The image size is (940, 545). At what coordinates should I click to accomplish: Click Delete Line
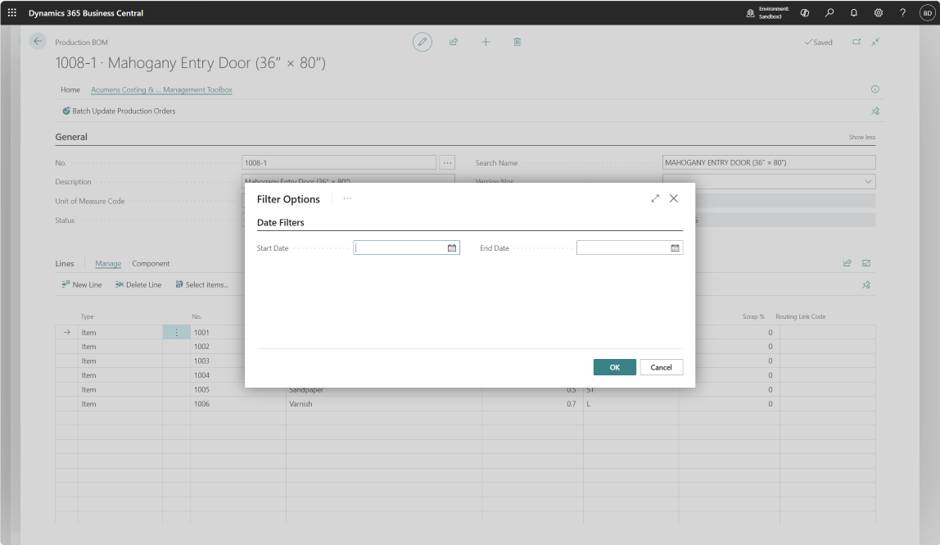click(138, 285)
